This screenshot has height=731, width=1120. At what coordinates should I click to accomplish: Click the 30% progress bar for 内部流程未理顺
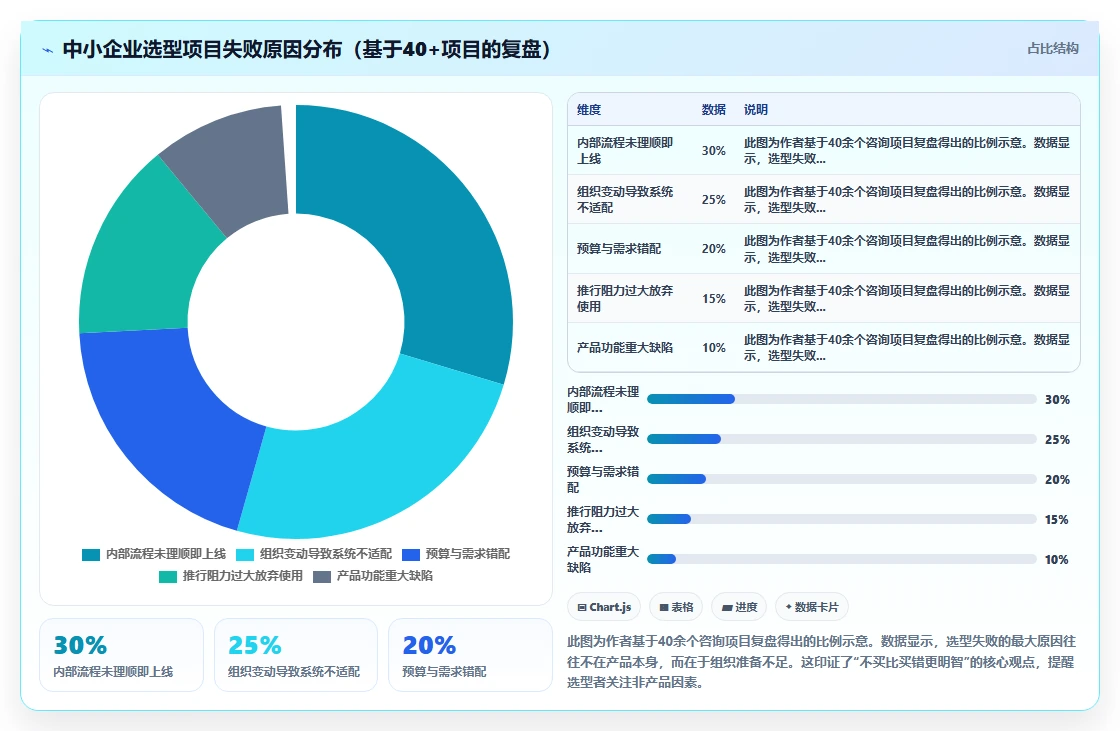click(841, 399)
